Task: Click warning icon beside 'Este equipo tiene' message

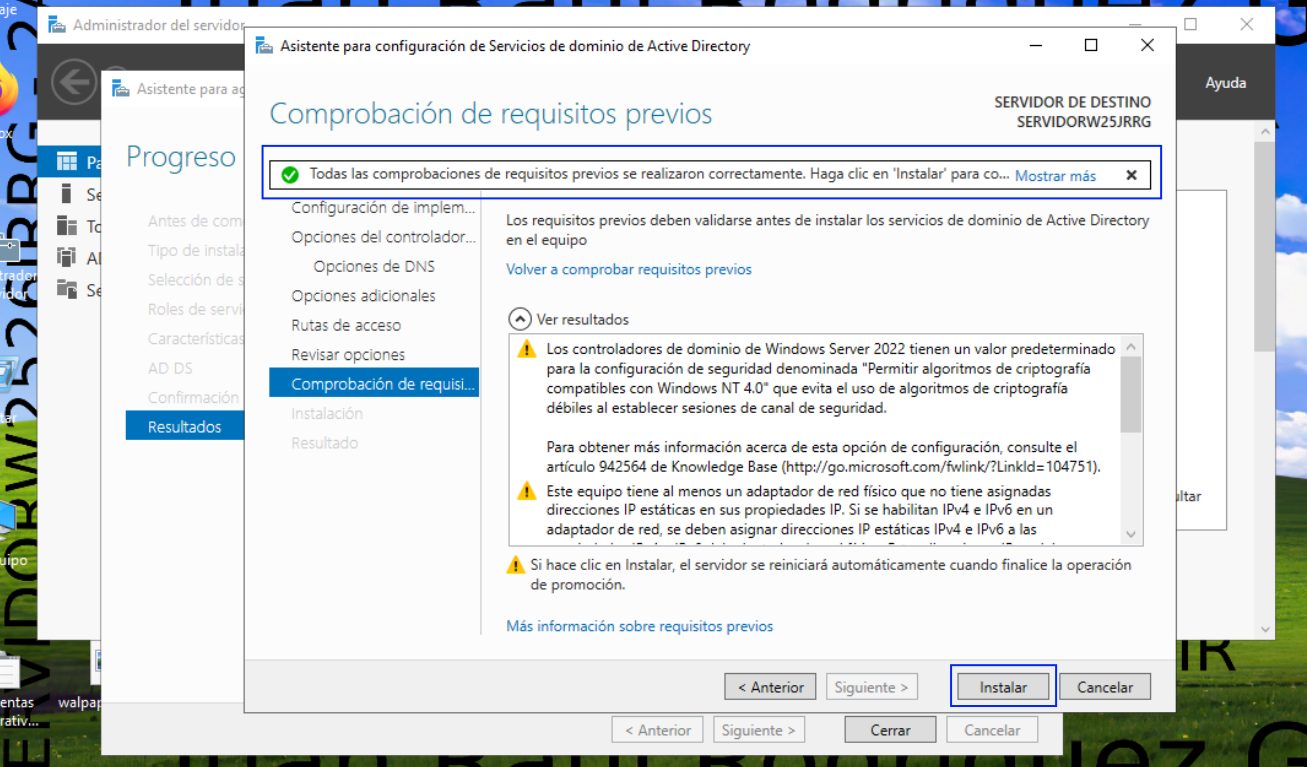Action: [526, 491]
